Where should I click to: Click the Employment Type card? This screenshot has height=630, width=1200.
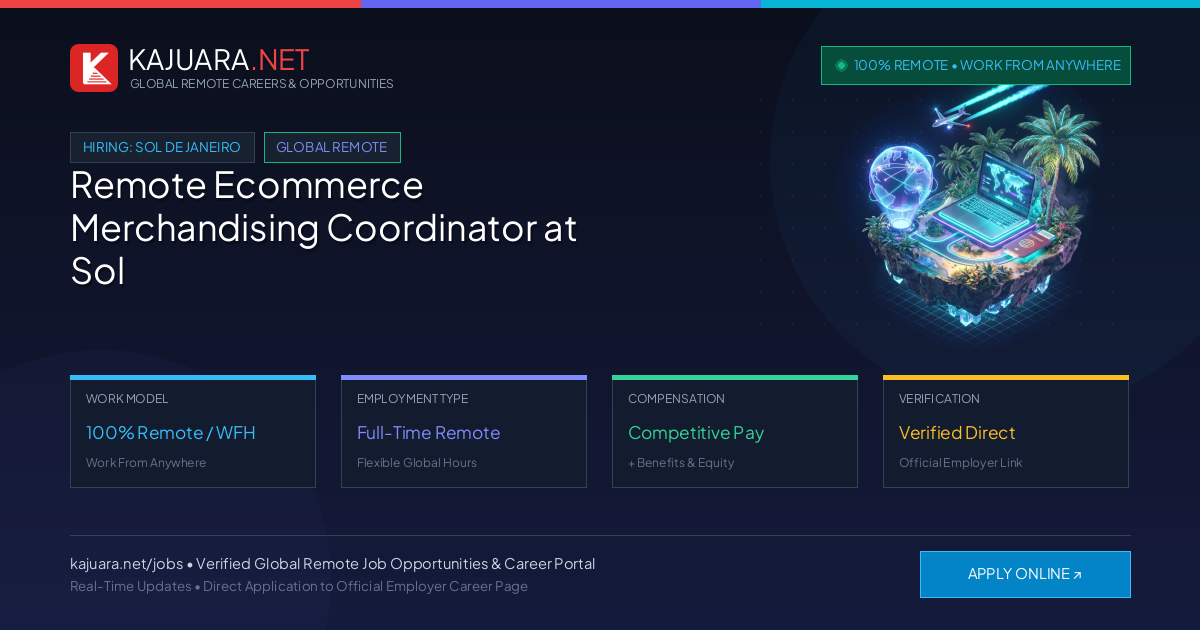click(464, 431)
